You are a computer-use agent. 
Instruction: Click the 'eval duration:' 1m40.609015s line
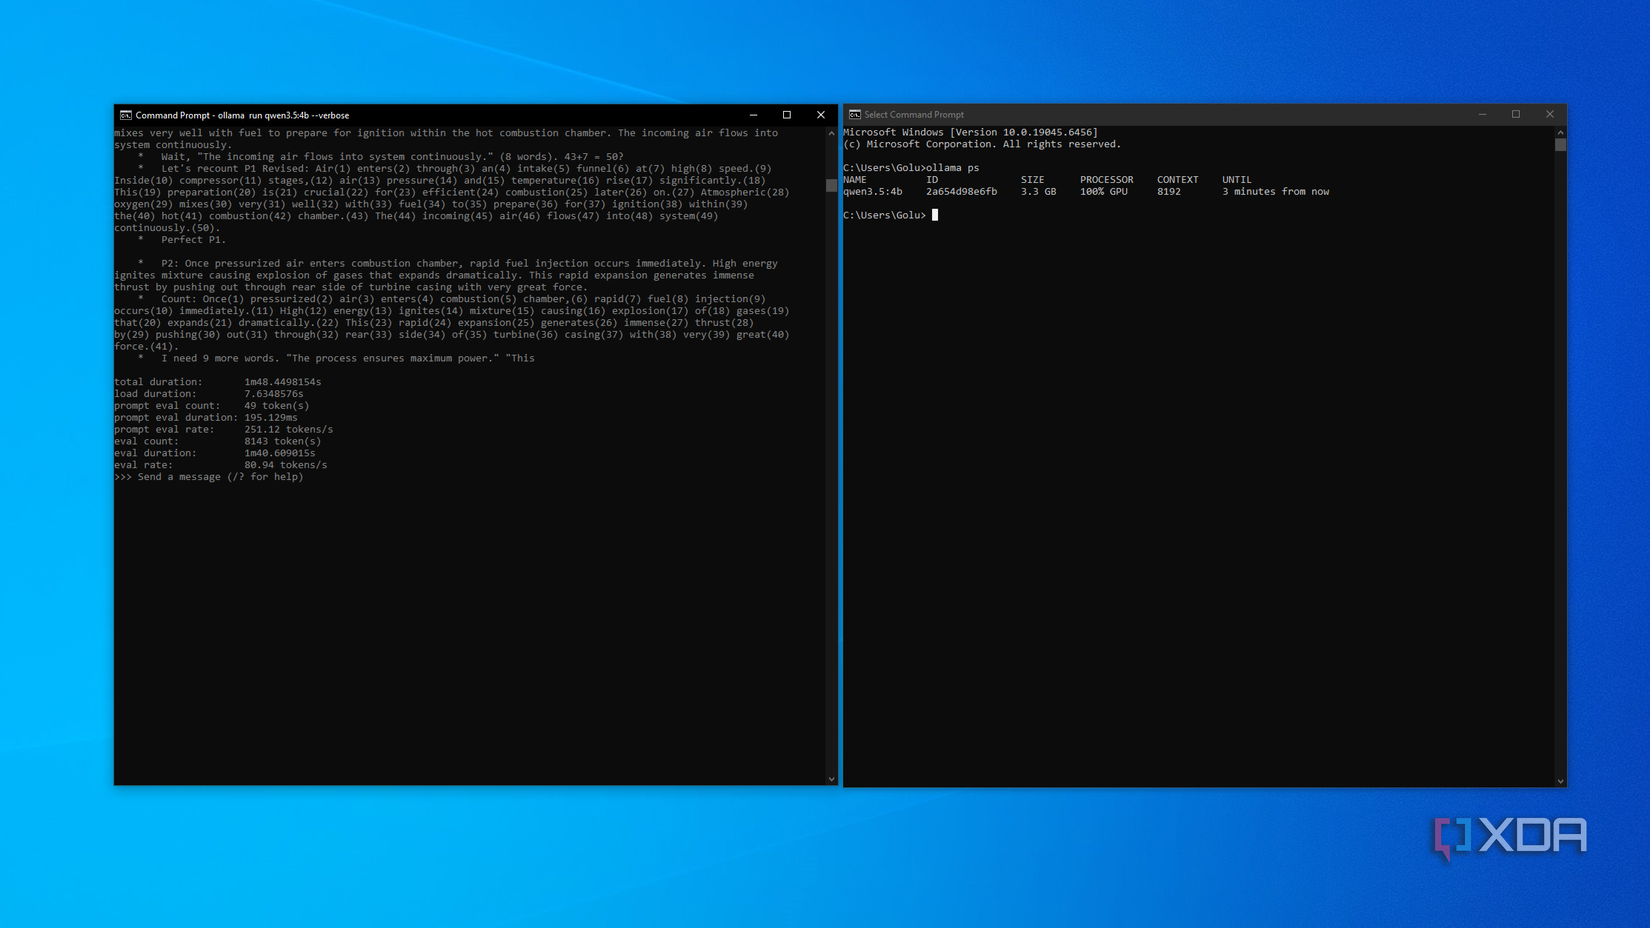coord(215,453)
